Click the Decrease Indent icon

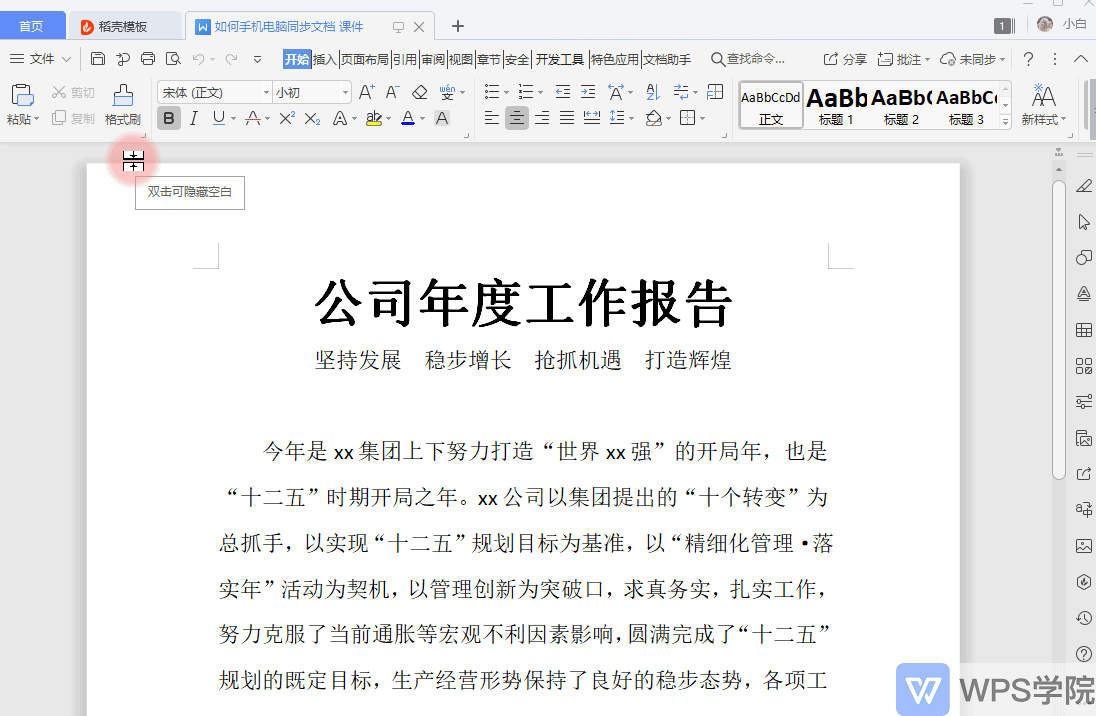(563, 92)
